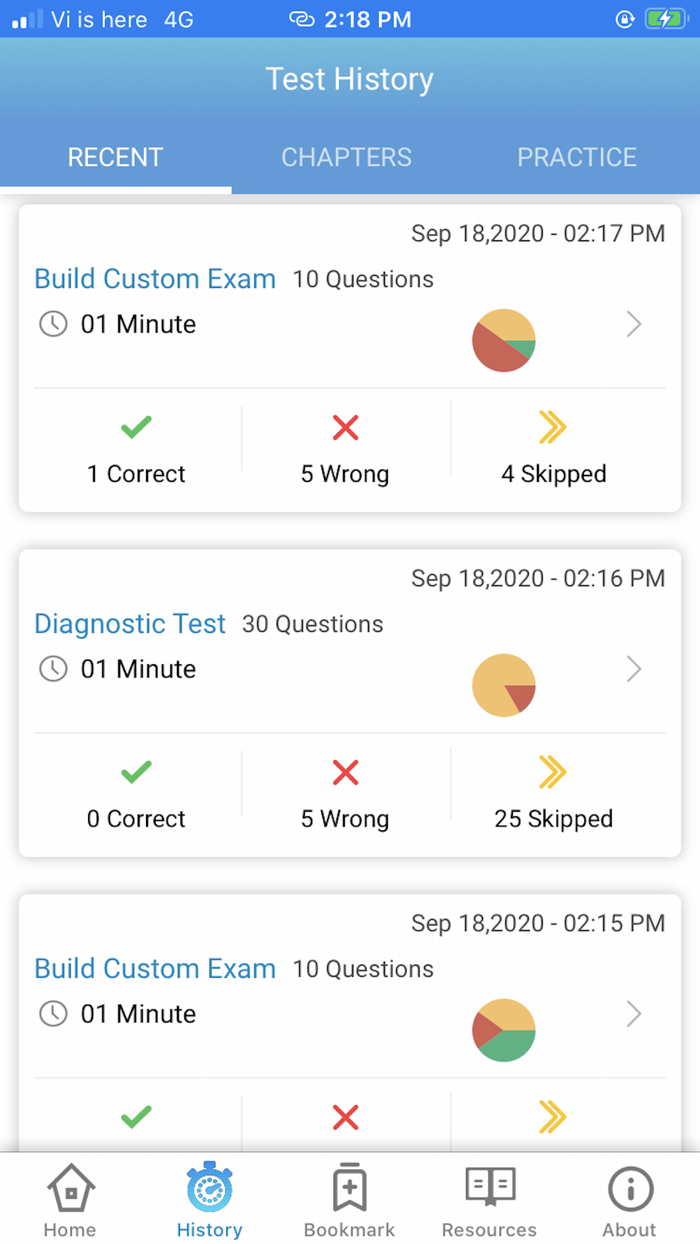Tap the pie chart in Diagnostic Test card

pos(504,685)
